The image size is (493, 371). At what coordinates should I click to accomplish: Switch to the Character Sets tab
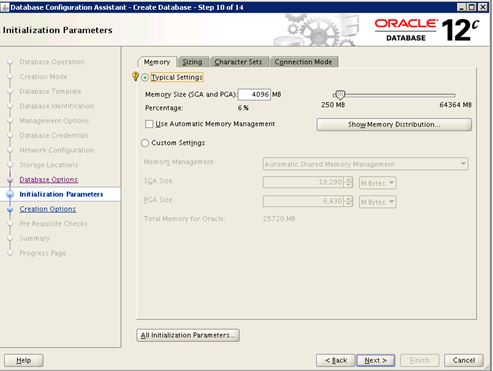pos(238,62)
